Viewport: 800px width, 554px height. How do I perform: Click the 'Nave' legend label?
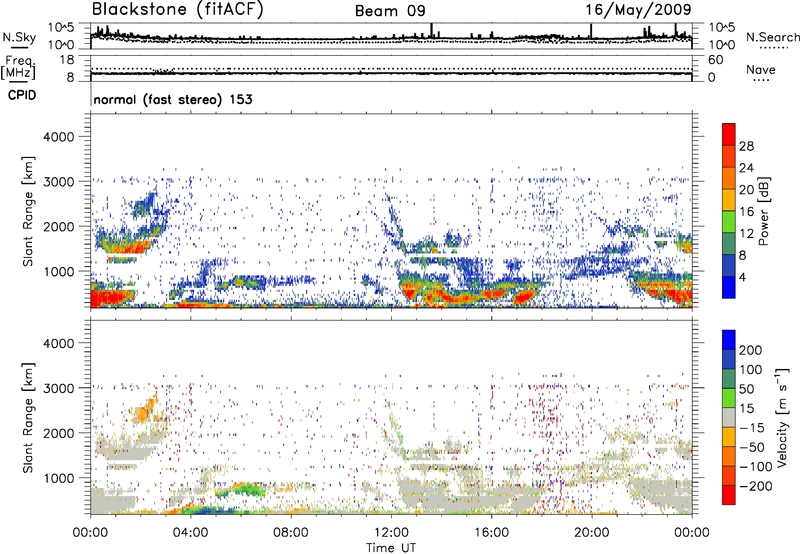click(x=761, y=70)
